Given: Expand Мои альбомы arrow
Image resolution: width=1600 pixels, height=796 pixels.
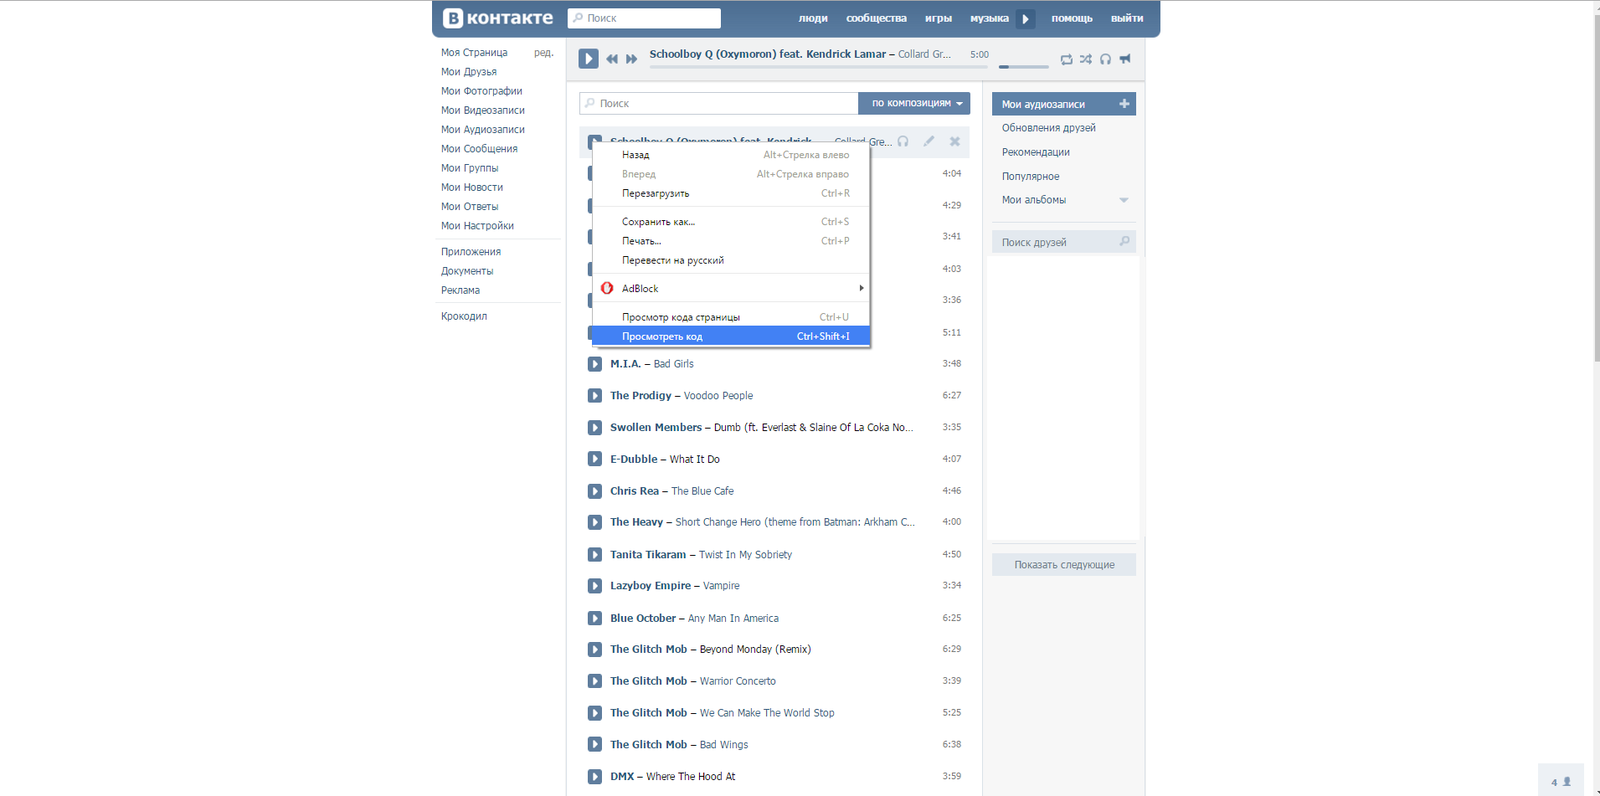Looking at the screenshot, I should pos(1124,200).
